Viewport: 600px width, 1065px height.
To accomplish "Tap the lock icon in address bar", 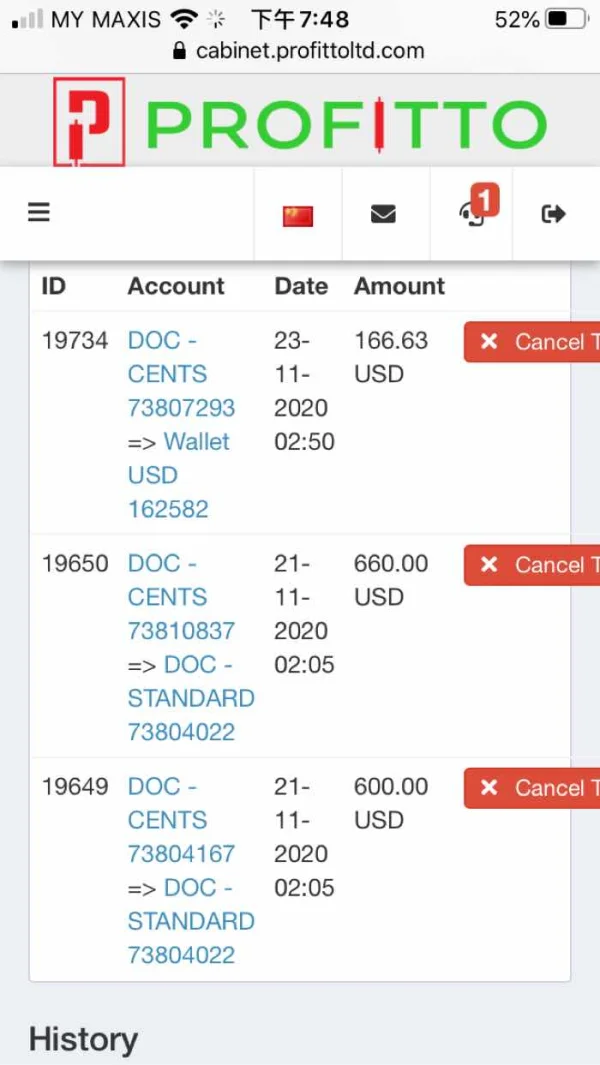I will pos(180,51).
